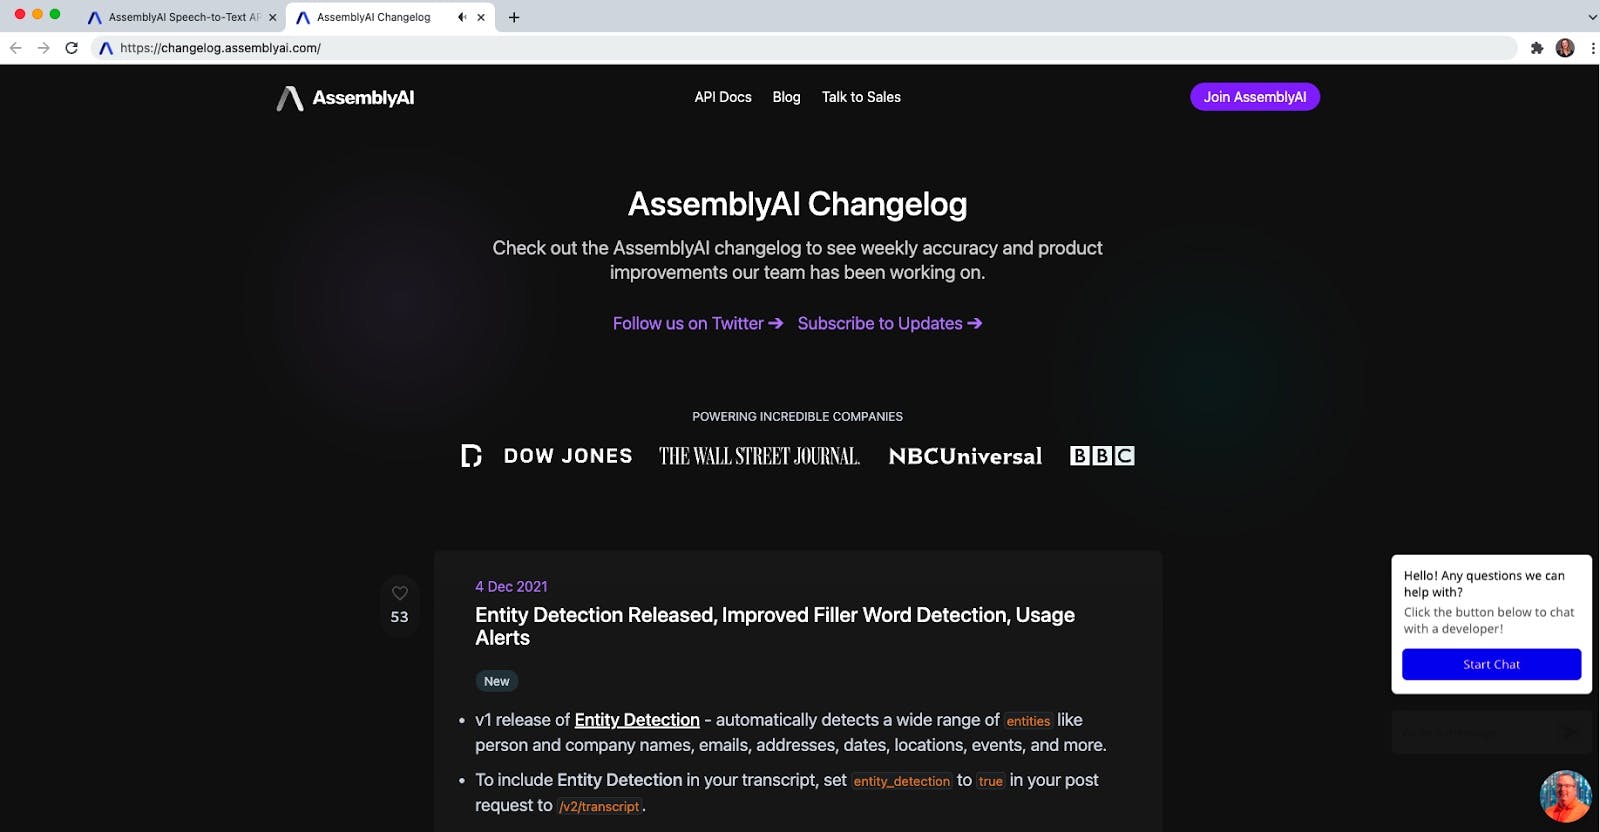Expand the tab search chevron at top right
The height and width of the screenshot is (832, 1600).
(x=1591, y=17)
